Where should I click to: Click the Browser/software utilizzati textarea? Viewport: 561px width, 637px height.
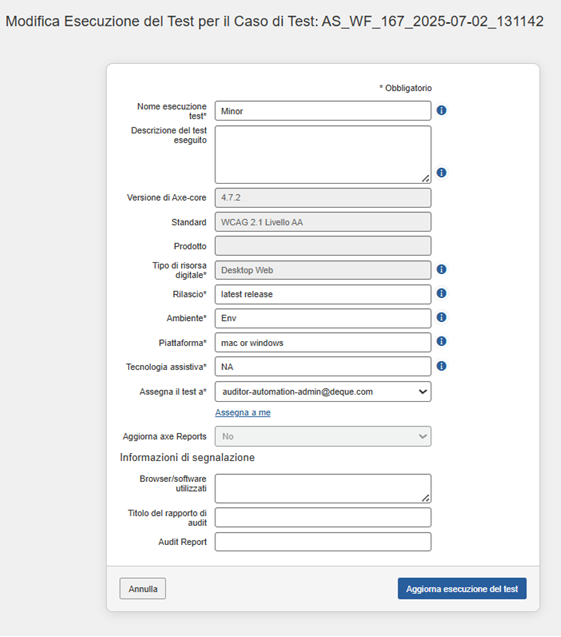point(323,488)
